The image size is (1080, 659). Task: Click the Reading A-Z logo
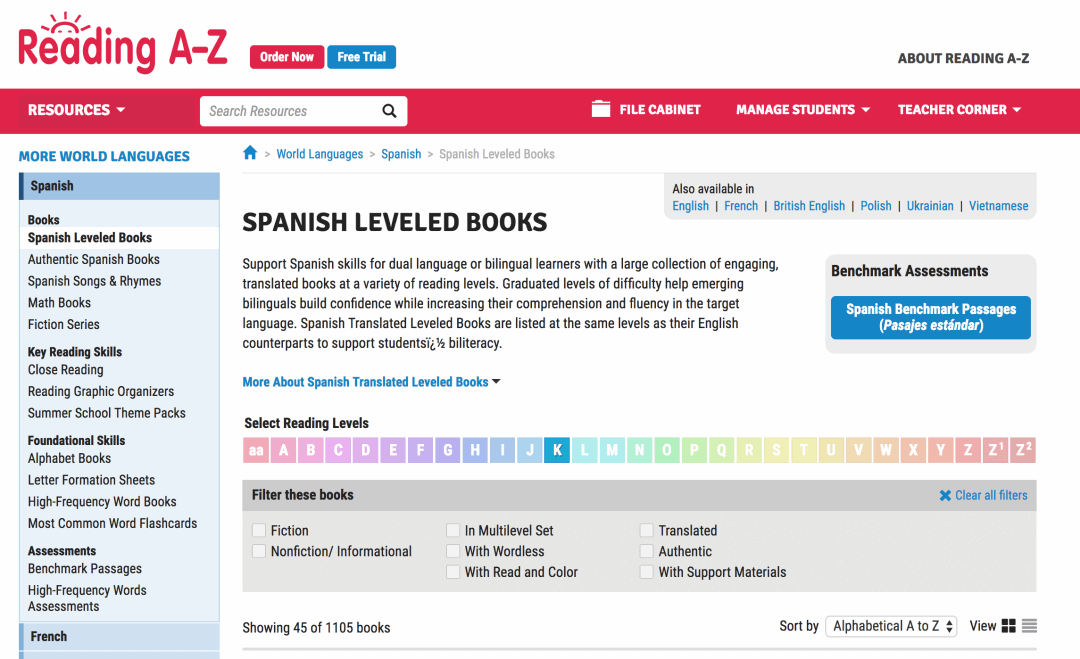pos(123,43)
